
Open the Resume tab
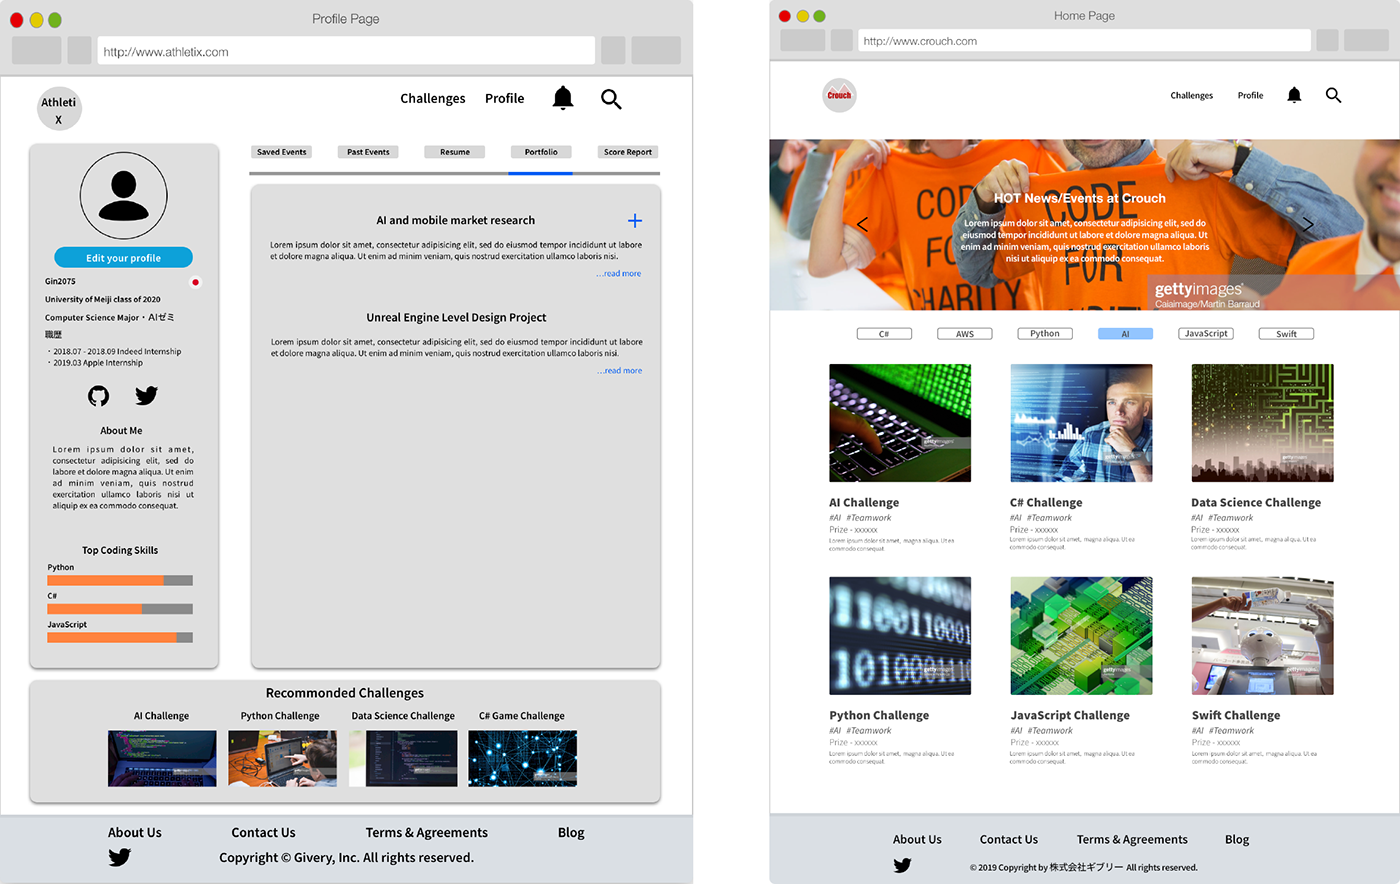[x=455, y=152]
